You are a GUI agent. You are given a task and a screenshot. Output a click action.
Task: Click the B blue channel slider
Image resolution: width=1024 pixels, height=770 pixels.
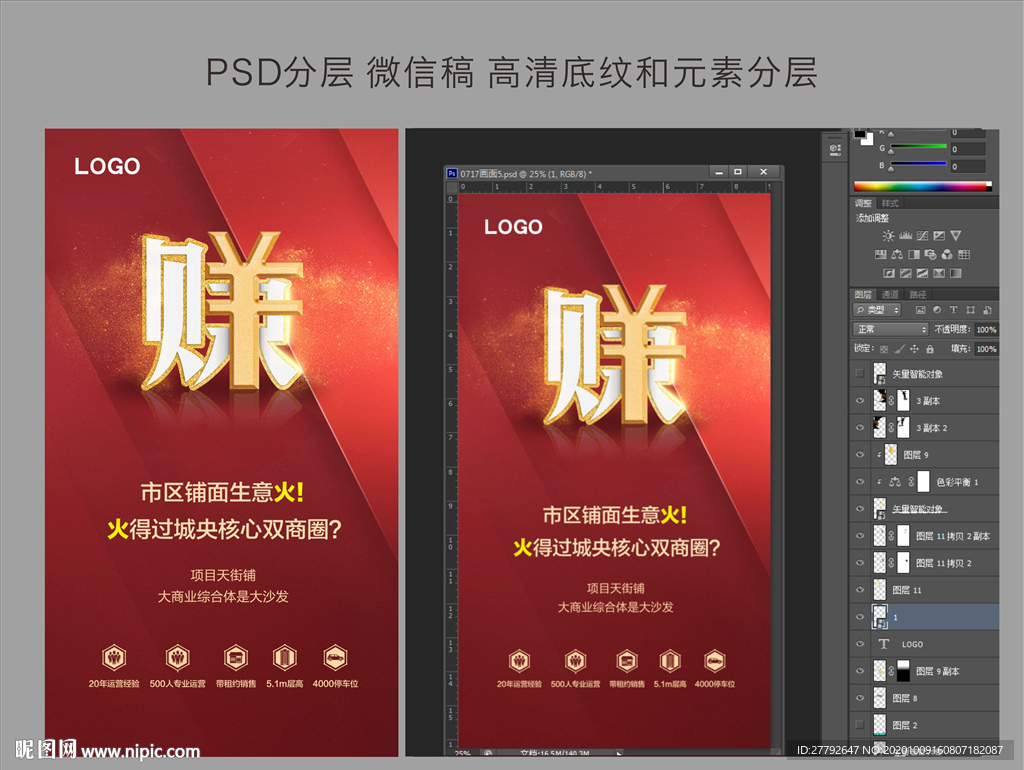click(918, 165)
